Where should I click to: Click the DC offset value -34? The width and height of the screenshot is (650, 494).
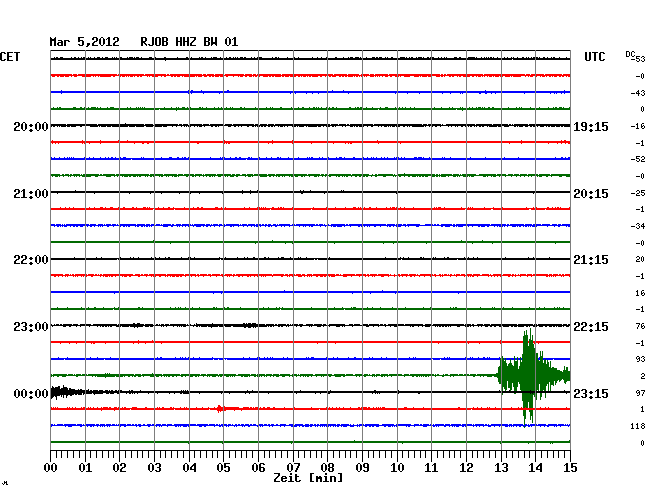(x=638, y=226)
